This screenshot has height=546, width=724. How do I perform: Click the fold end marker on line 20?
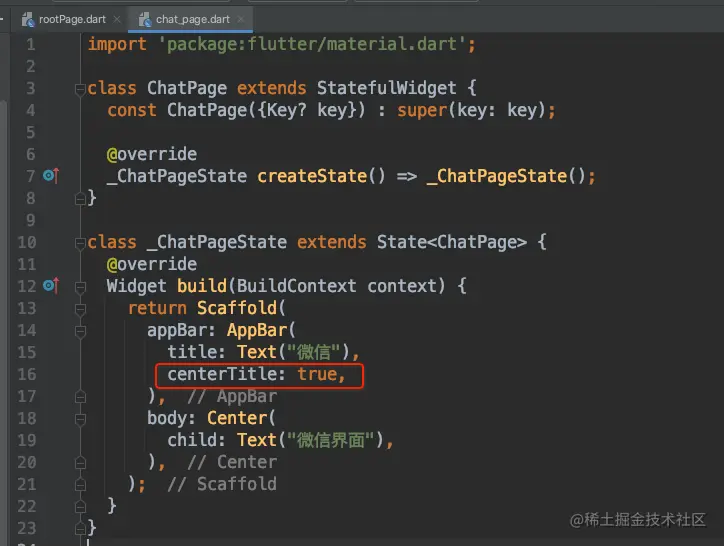[x=80, y=463]
